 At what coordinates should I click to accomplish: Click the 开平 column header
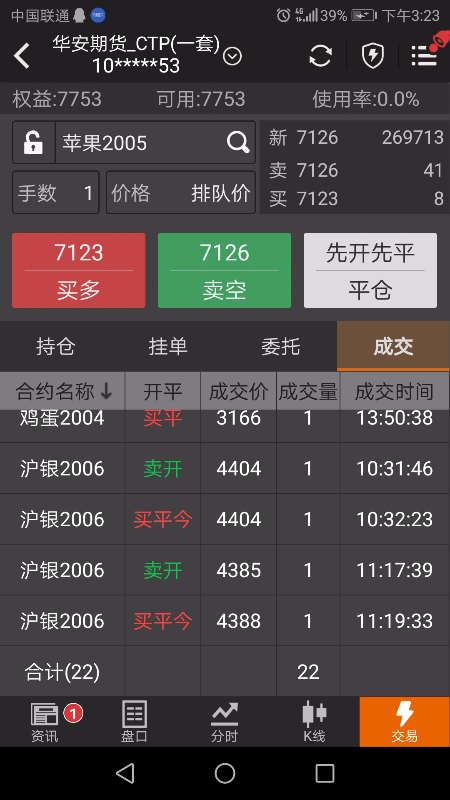[163, 392]
